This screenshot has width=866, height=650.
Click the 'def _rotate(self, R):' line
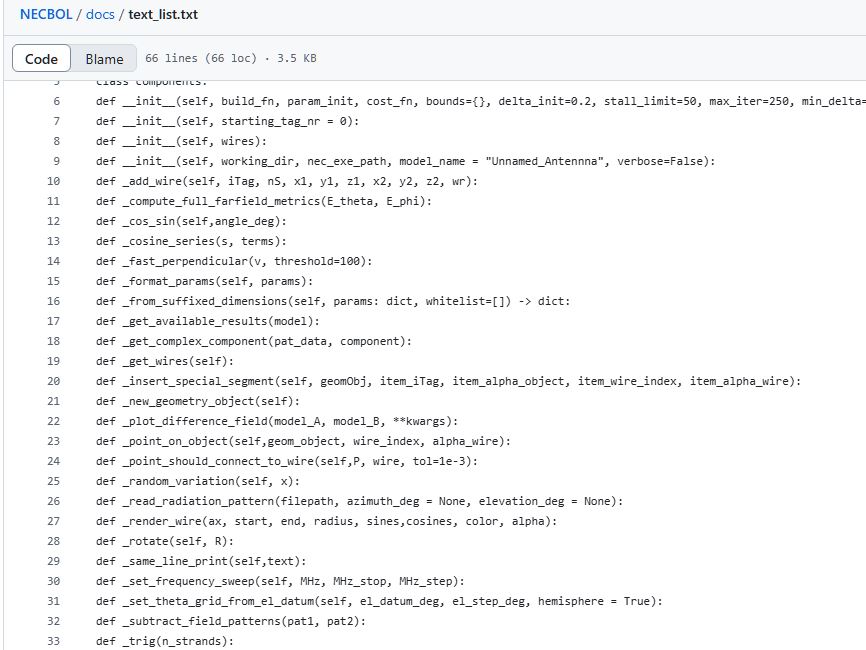pyautogui.click(x=165, y=541)
